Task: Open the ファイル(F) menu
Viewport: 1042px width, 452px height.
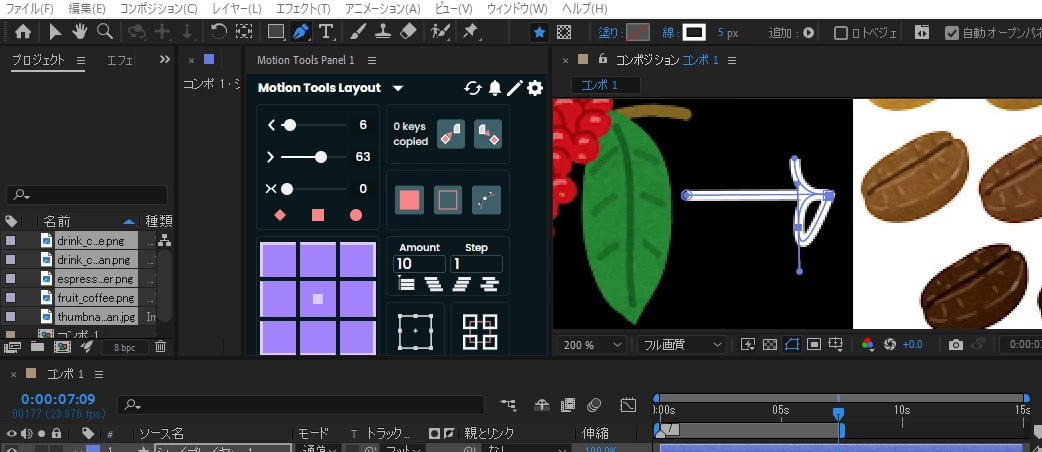Action: (29, 9)
